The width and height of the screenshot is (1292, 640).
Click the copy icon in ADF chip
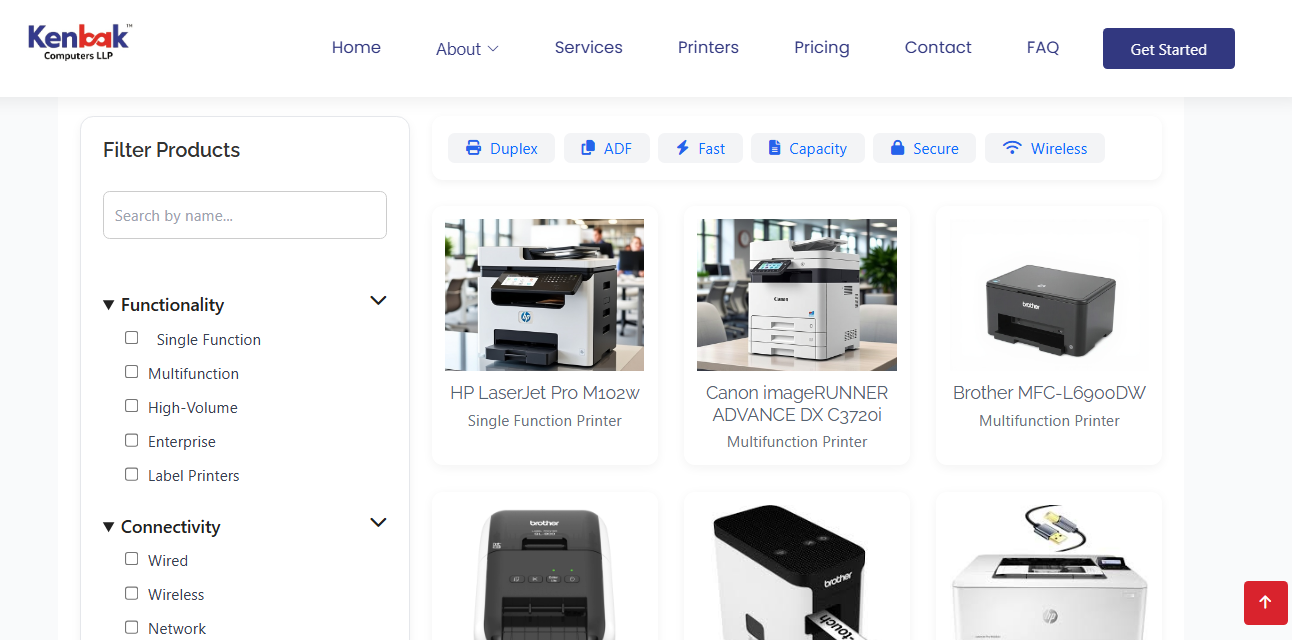pos(588,148)
